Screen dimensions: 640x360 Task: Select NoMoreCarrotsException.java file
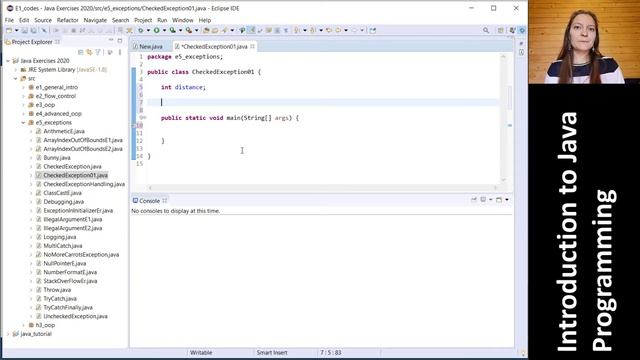click(x=81, y=255)
